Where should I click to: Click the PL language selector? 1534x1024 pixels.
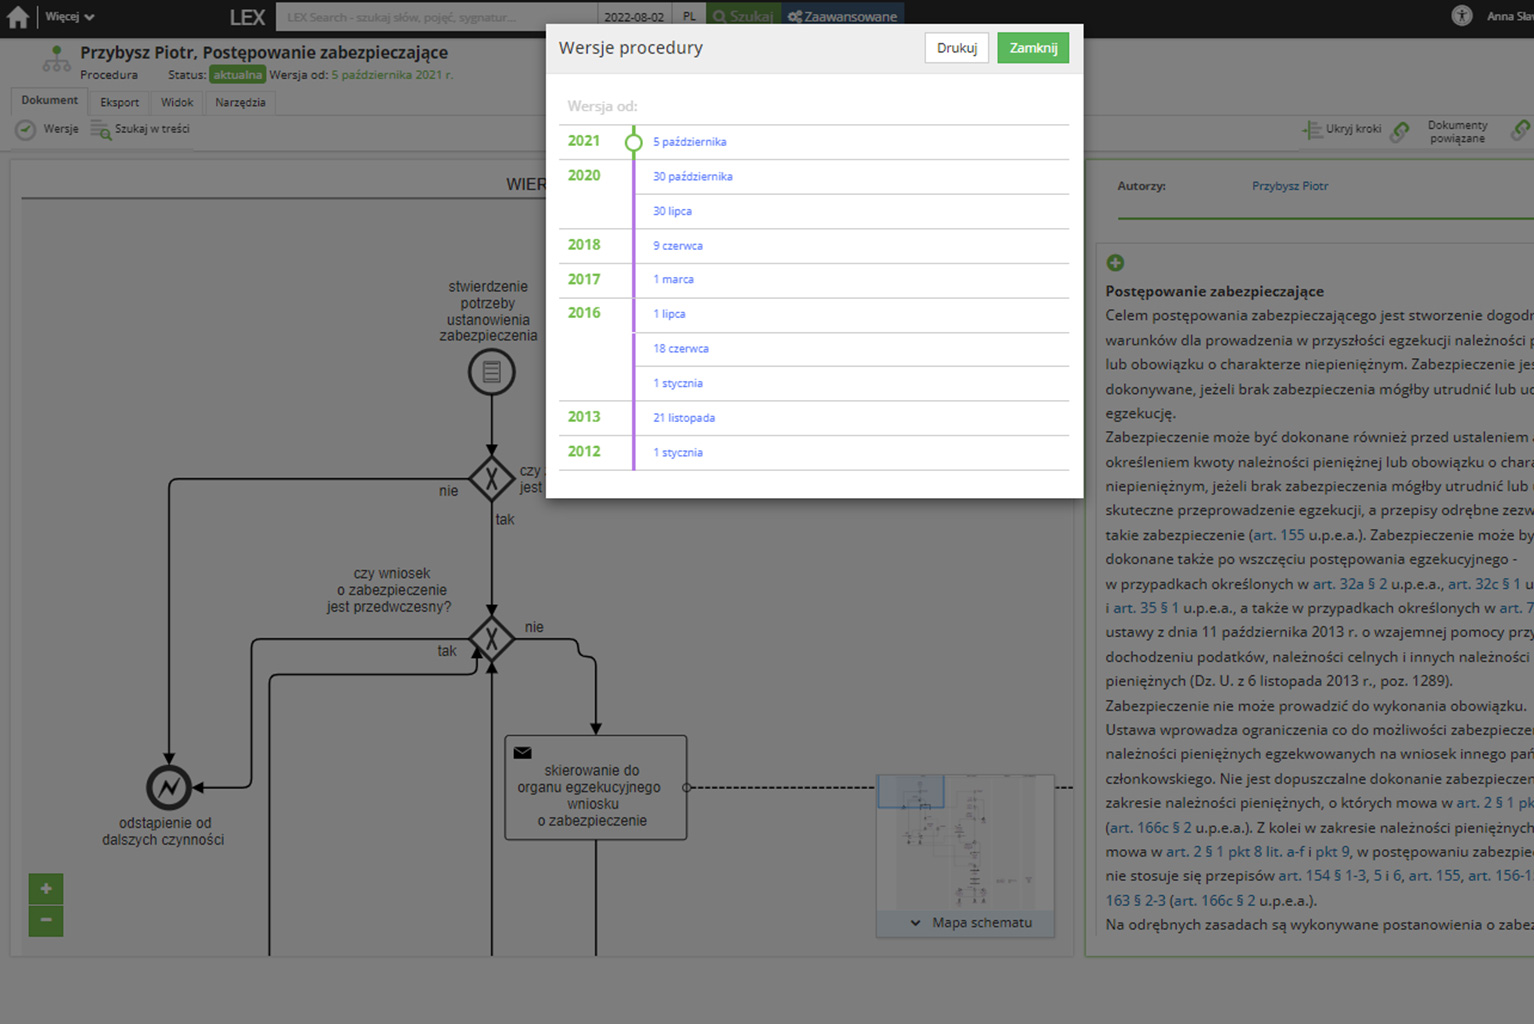[689, 17]
